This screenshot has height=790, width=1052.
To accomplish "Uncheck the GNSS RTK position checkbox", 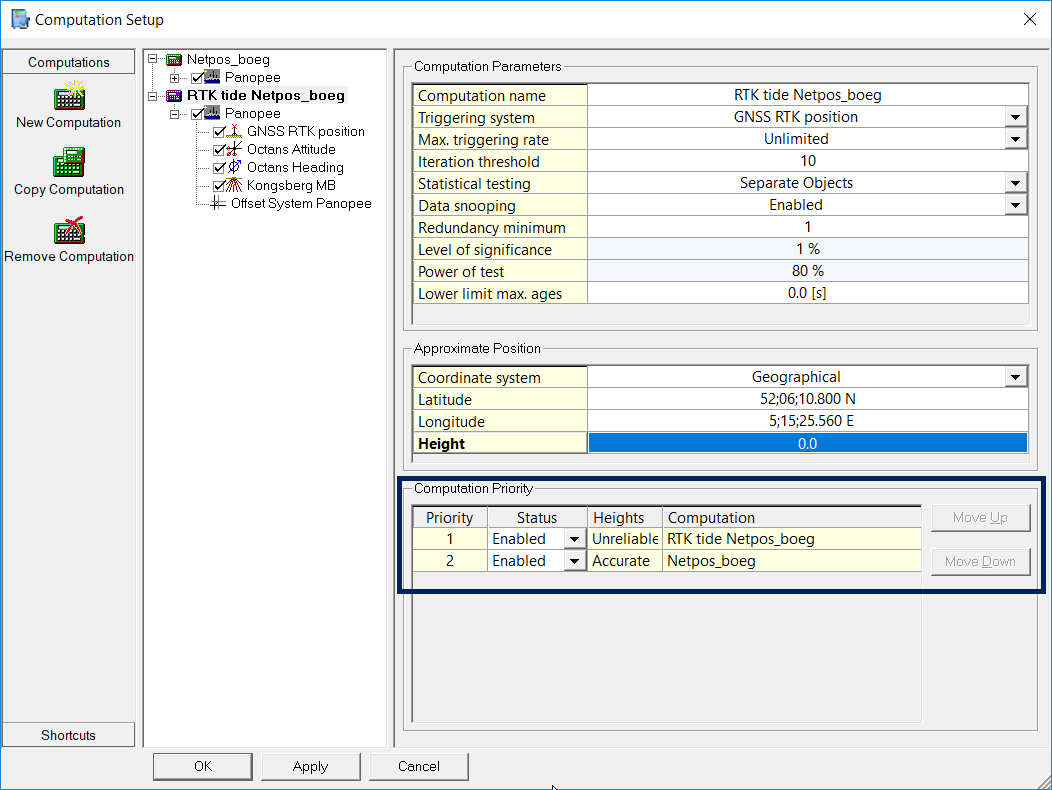I will tap(220, 131).
